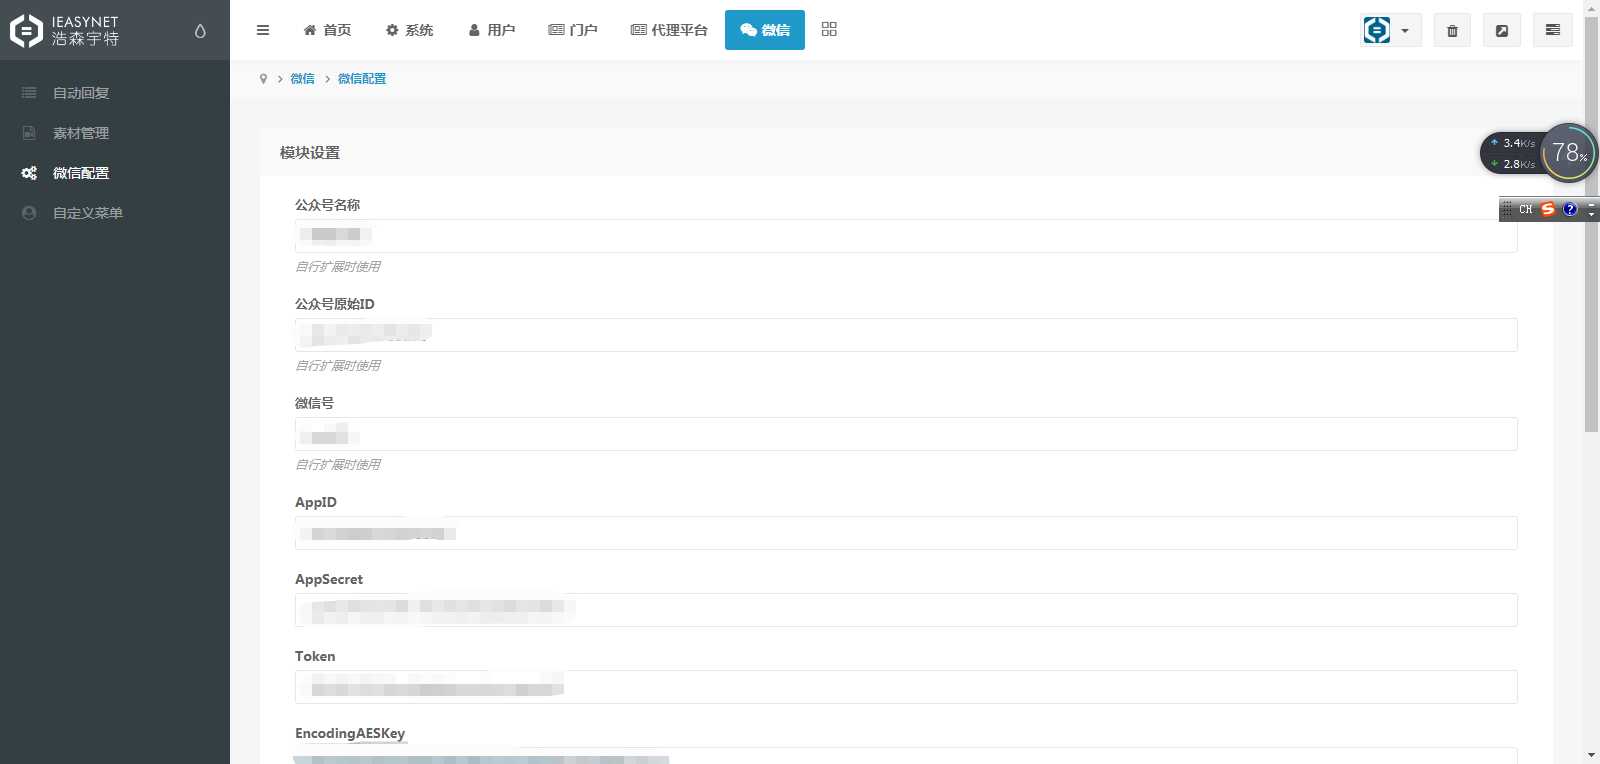Select the 微信 tab in navbar
Image resolution: width=1600 pixels, height=764 pixels.
pos(765,30)
